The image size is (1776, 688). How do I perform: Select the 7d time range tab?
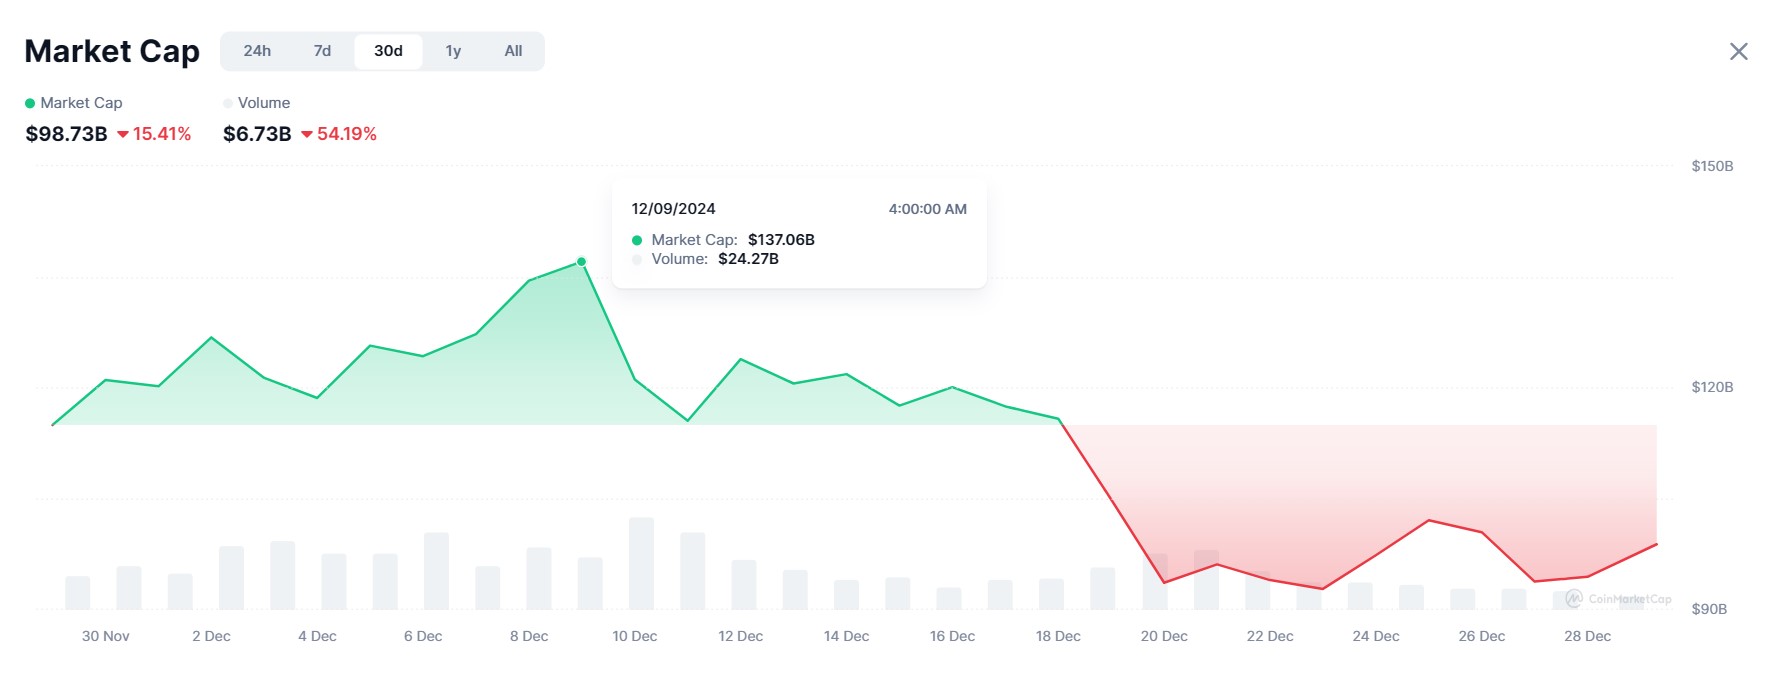pos(322,51)
